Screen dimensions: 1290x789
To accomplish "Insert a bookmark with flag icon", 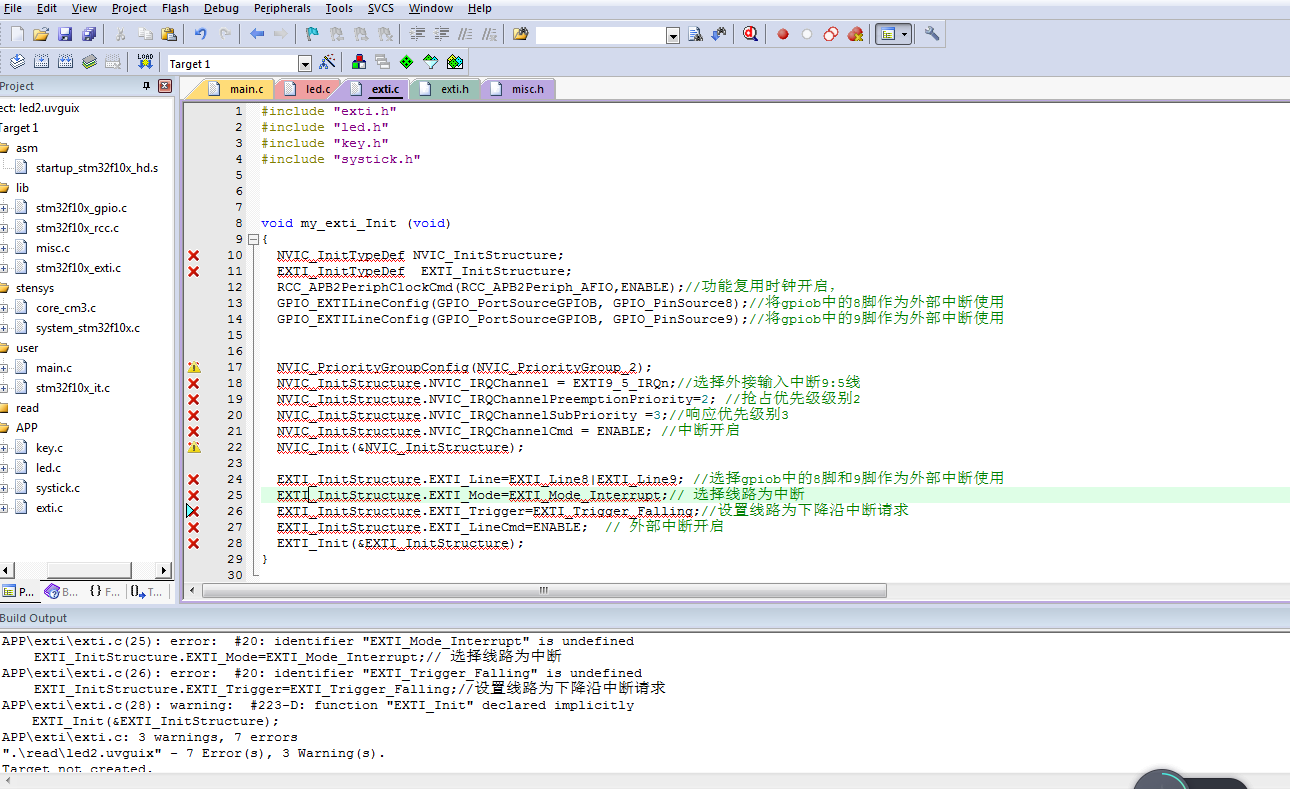I will pos(312,34).
